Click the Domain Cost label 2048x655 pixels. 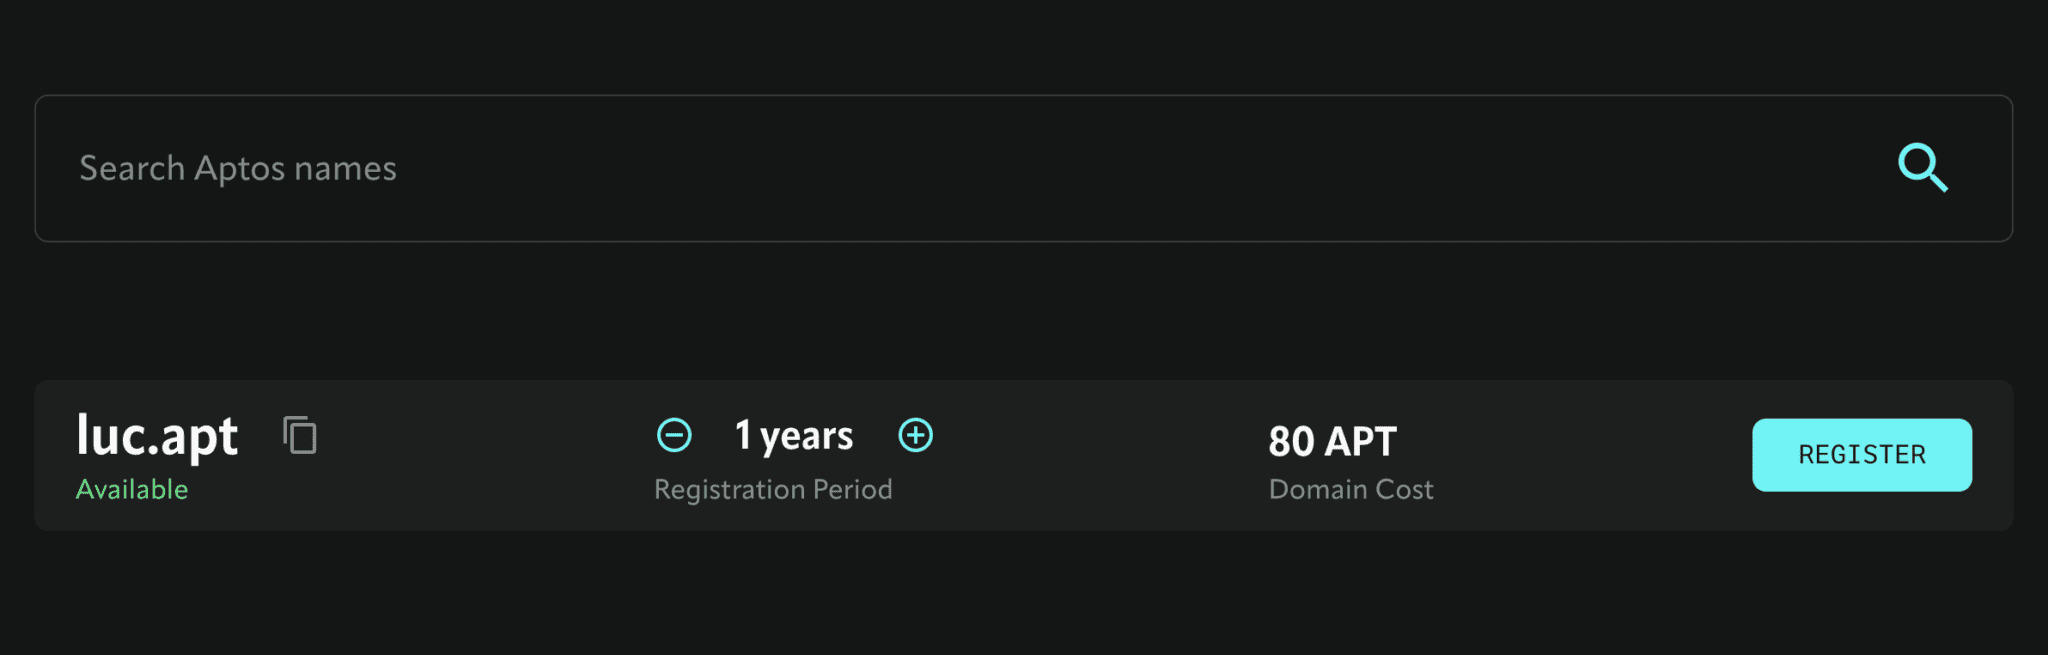1351,489
